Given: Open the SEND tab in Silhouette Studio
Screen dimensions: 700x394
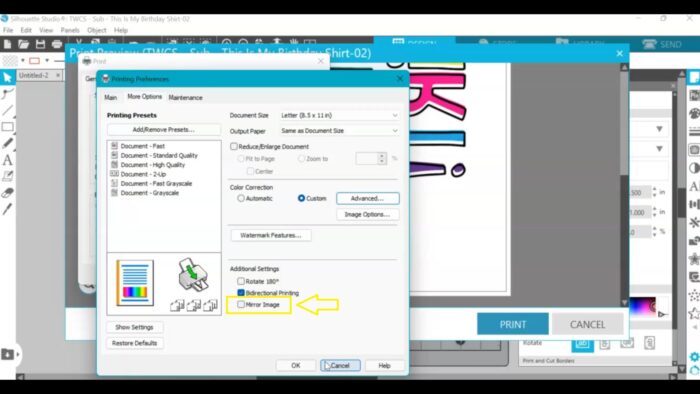Looking at the screenshot, I should pos(662,44).
